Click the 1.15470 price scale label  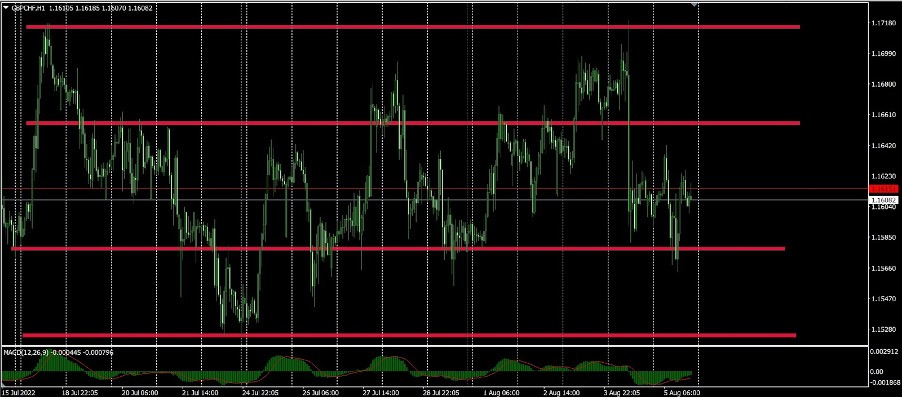(x=884, y=299)
